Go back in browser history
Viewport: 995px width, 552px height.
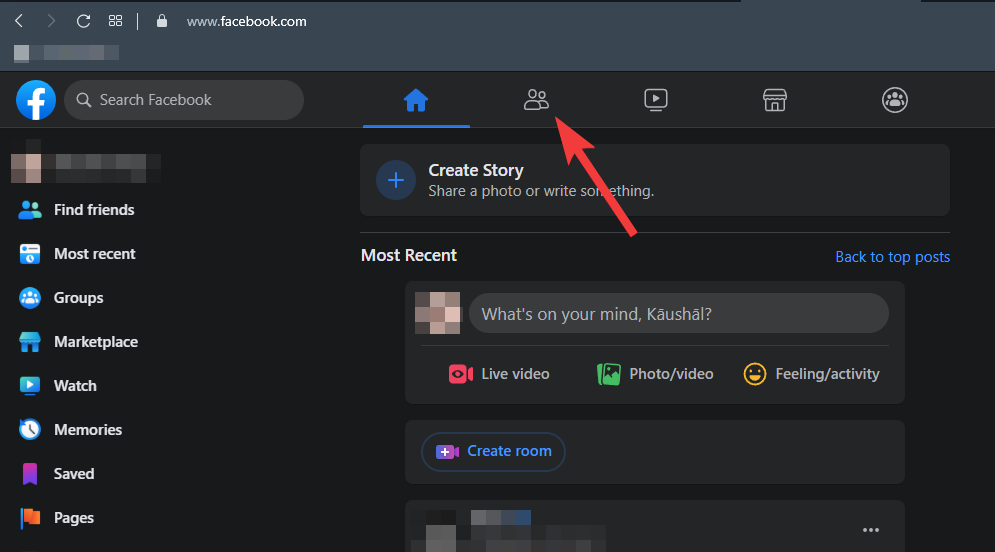pos(20,21)
